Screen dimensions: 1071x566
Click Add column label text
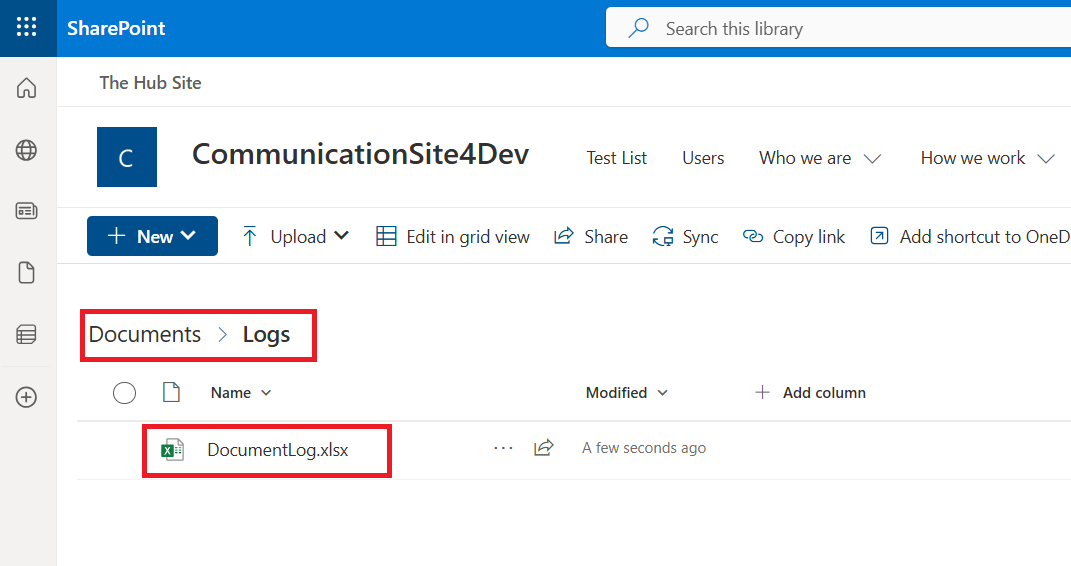[824, 393]
